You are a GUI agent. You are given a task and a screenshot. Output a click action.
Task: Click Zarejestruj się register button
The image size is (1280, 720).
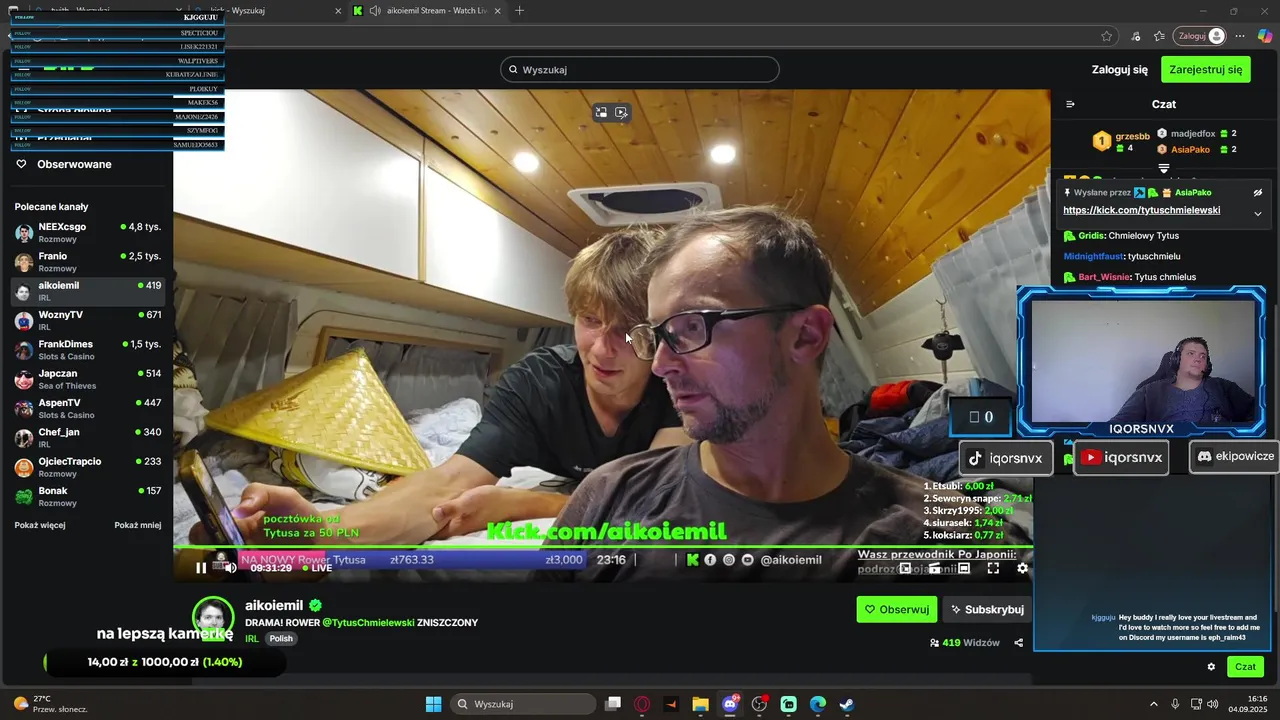[x=1206, y=70]
